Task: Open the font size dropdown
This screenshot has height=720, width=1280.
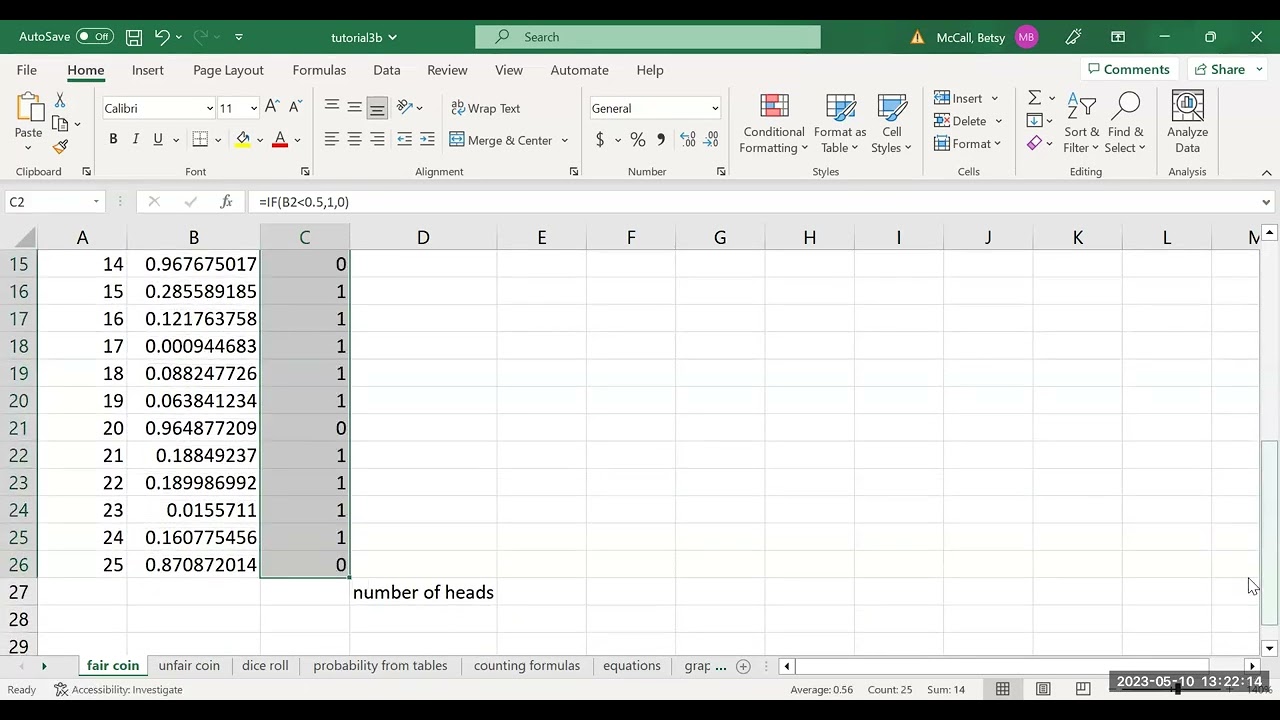Action: (x=253, y=108)
